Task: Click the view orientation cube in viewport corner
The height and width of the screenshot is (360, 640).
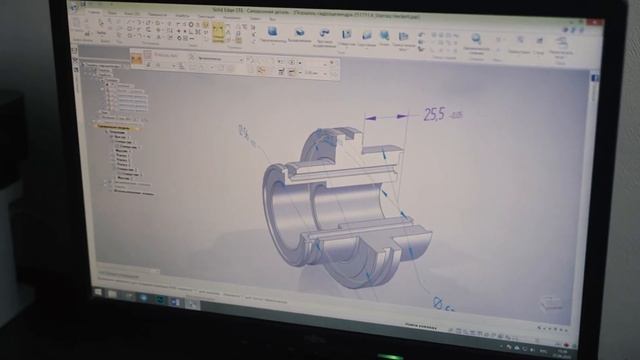Action: [551, 304]
